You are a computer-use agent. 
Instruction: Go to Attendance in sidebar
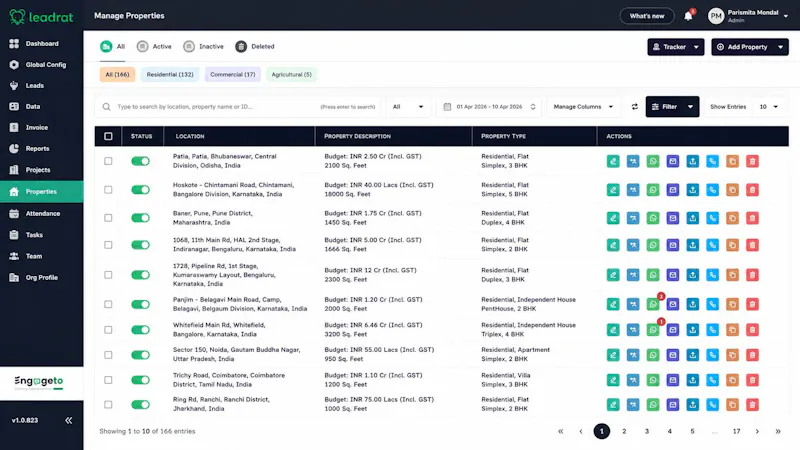tap(41, 213)
